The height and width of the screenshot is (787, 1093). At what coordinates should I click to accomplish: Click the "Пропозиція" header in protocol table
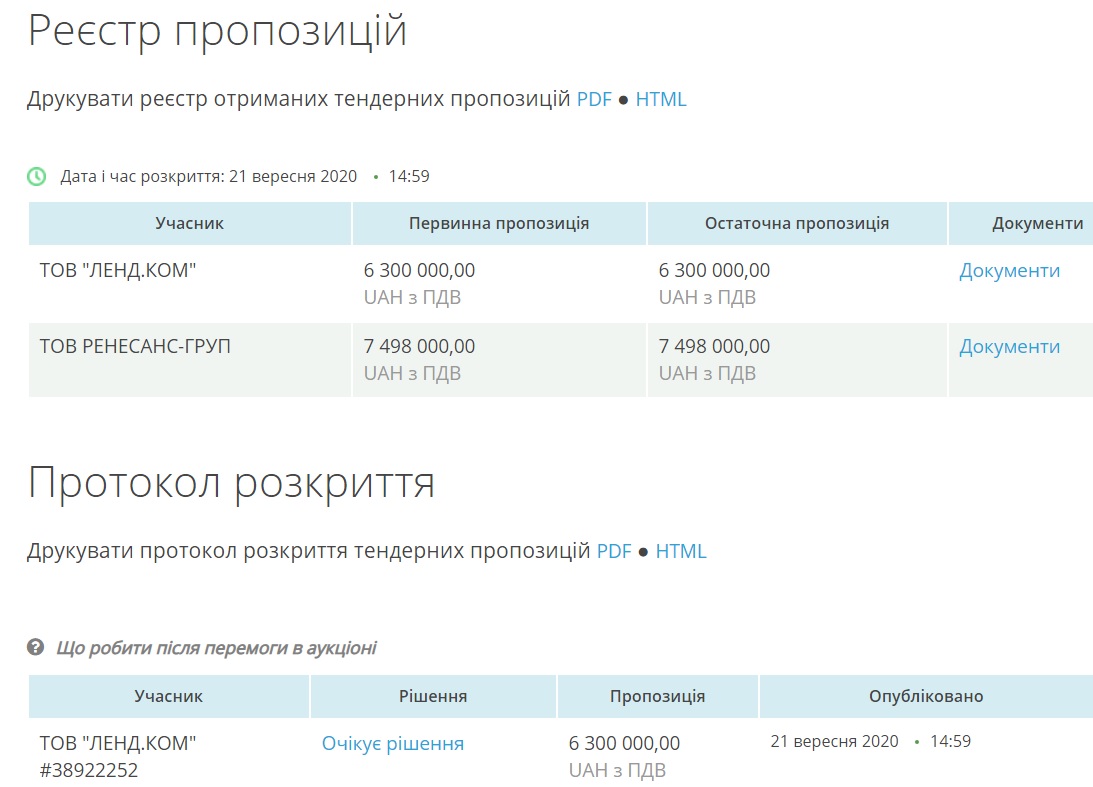pos(657,696)
